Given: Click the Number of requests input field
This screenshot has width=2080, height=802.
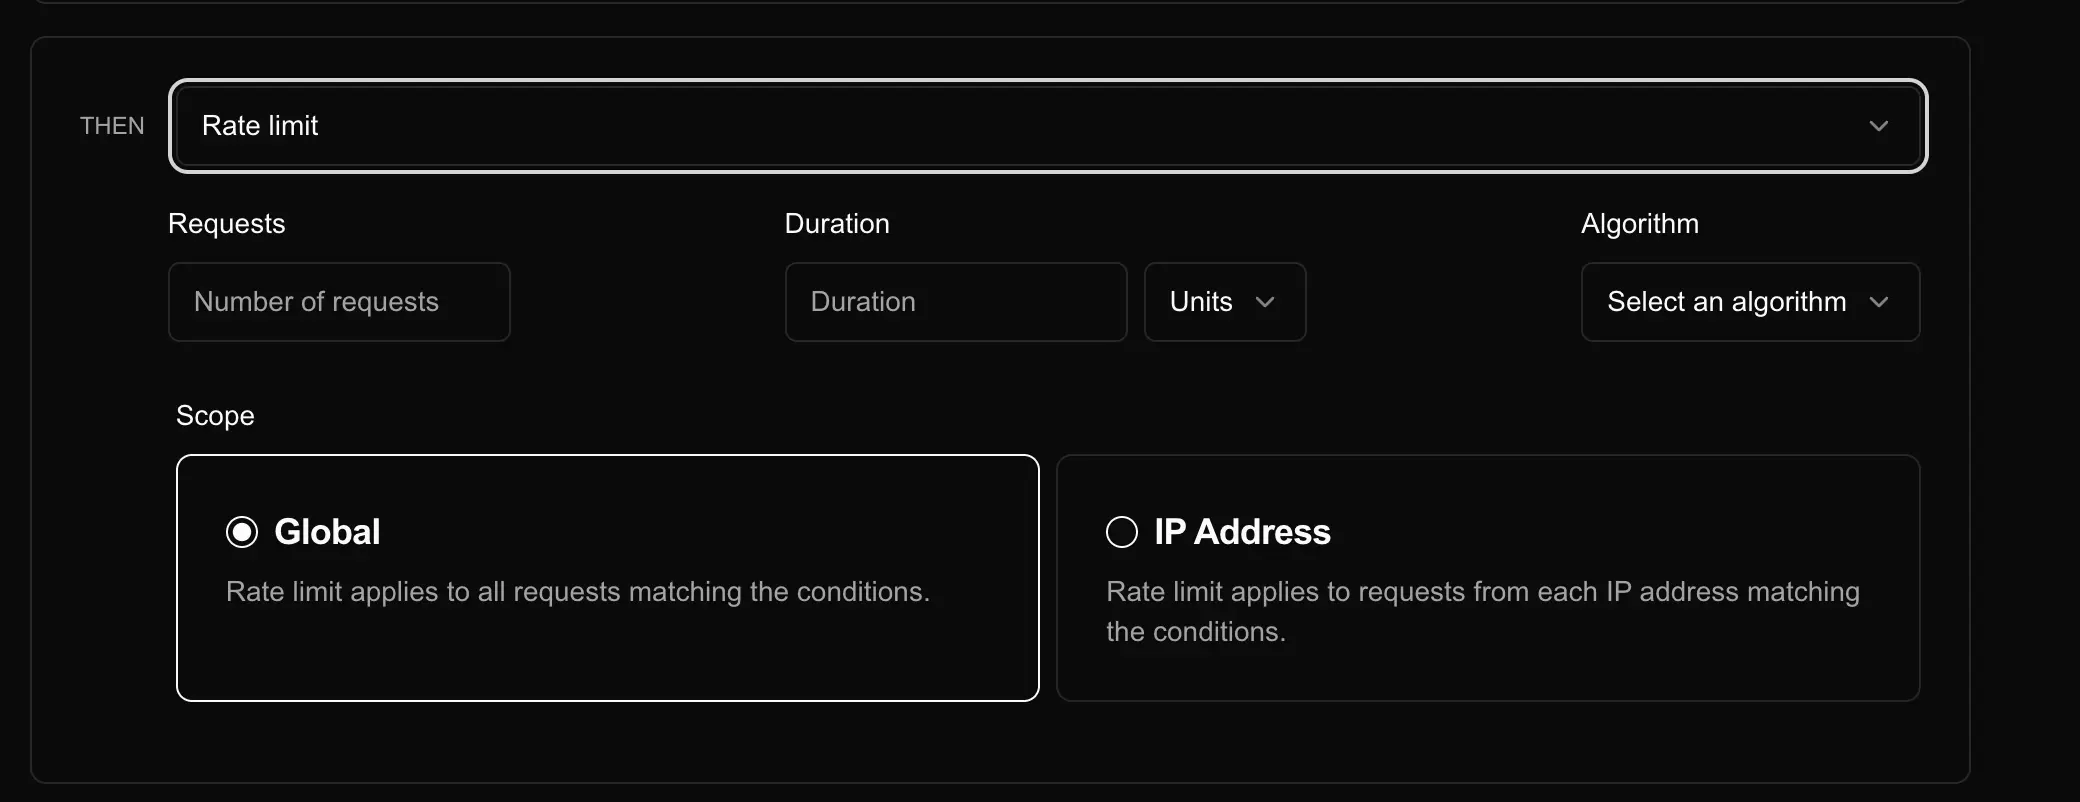Looking at the screenshot, I should (x=339, y=301).
